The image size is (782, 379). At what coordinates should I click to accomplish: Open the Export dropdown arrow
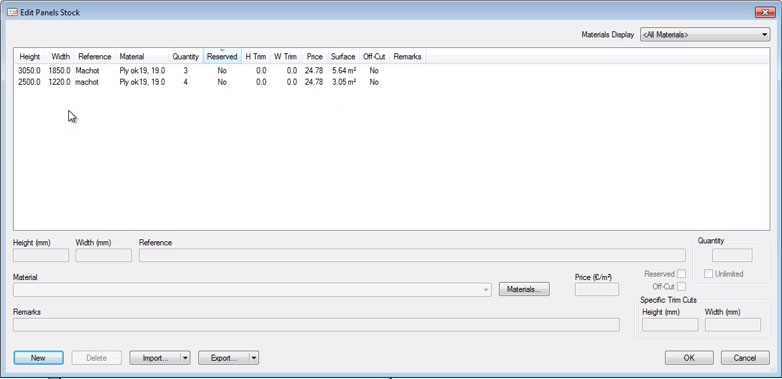[x=253, y=358]
